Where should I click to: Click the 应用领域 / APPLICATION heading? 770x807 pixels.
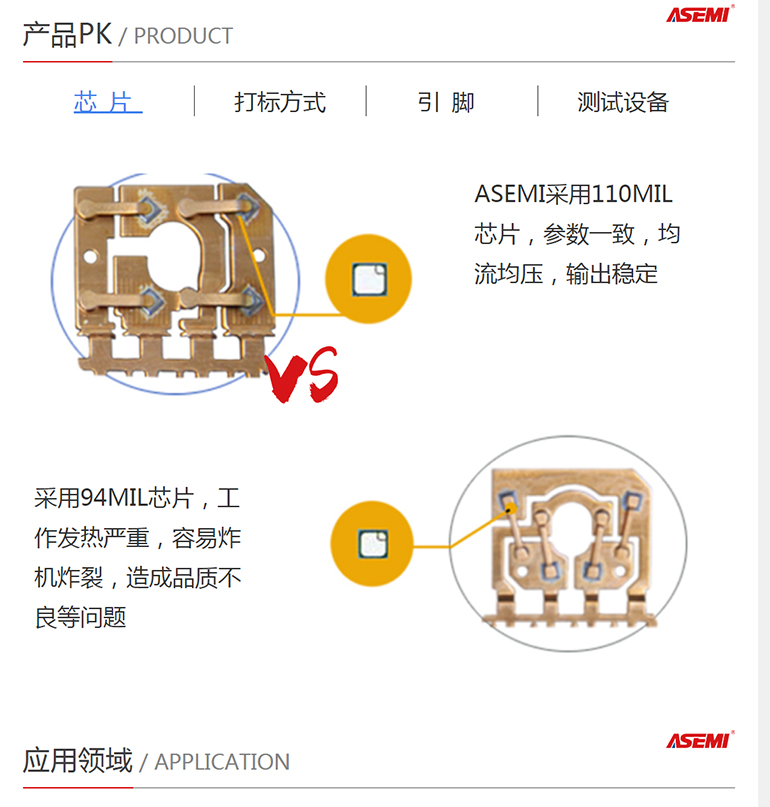pyautogui.click(x=156, y=761)
